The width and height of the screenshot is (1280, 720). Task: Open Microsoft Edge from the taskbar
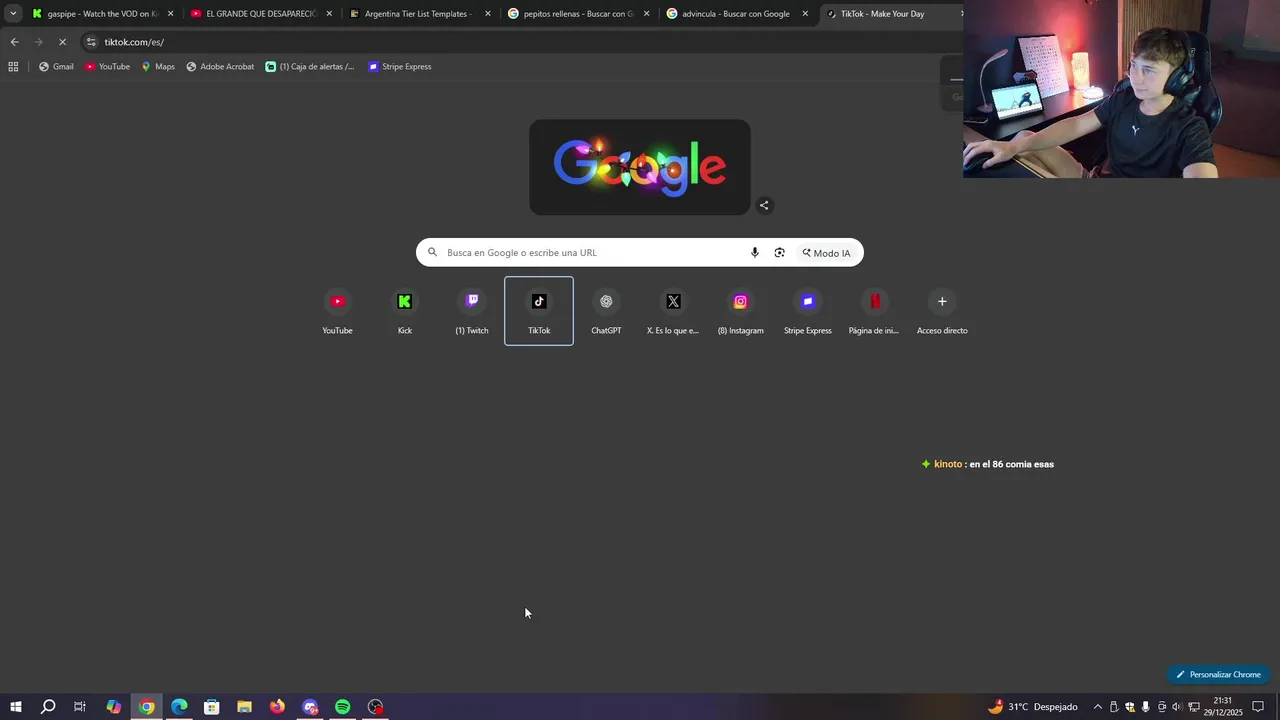tap(179, 707)
